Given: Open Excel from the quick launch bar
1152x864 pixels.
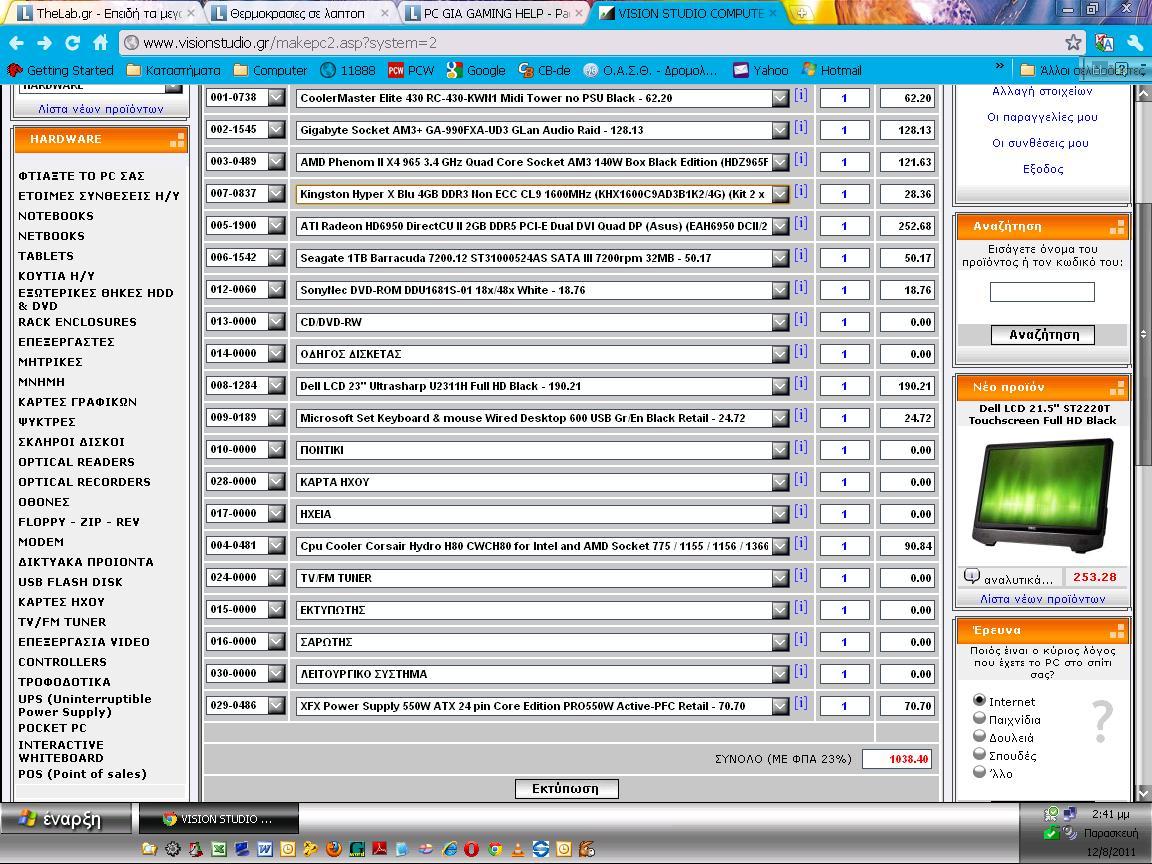Looking at the screenshot, I should [x=218, y=849].
